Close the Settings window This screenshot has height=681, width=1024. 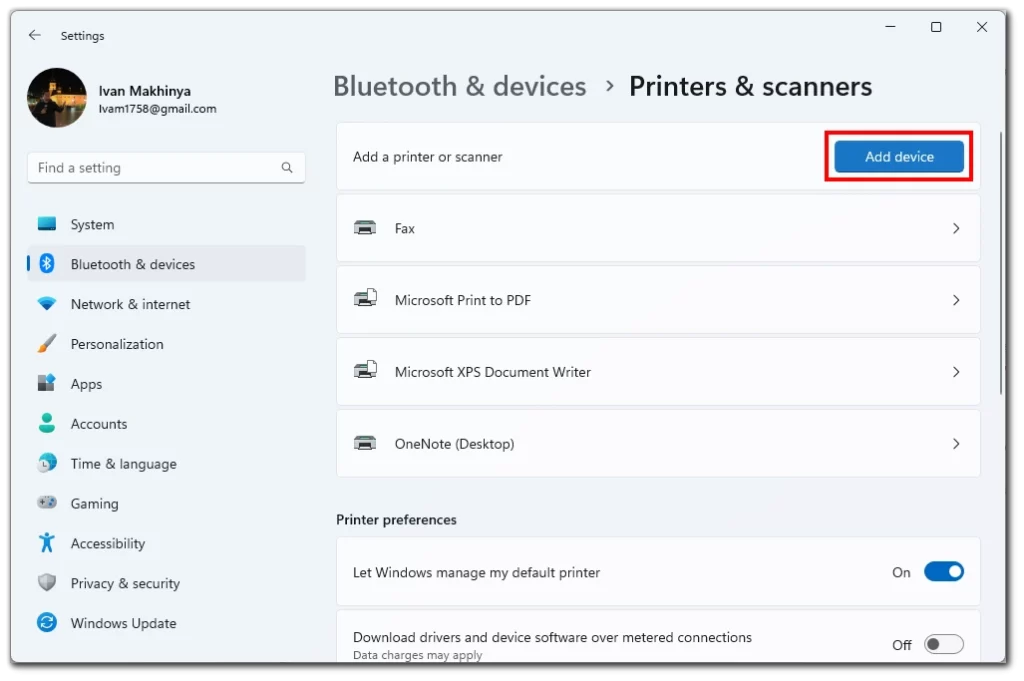982,27
